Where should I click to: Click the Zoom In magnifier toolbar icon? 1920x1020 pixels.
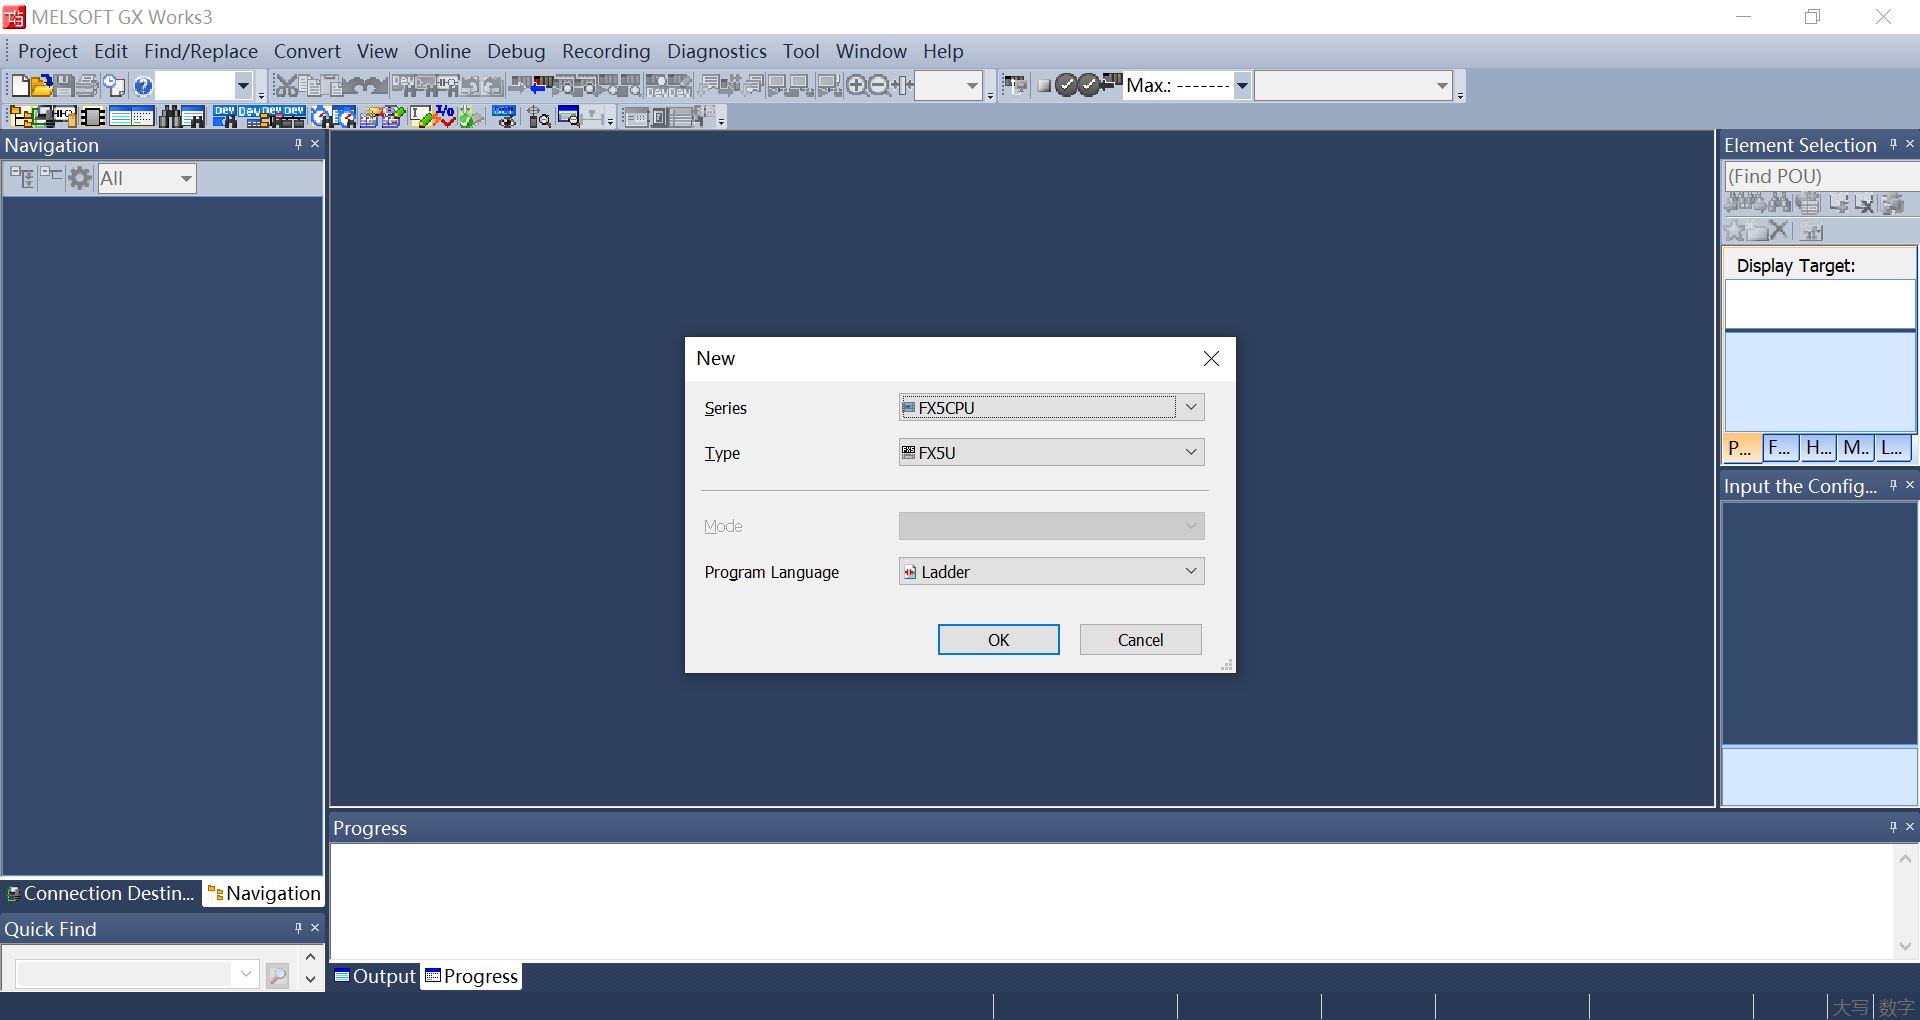tap(856, 86)
